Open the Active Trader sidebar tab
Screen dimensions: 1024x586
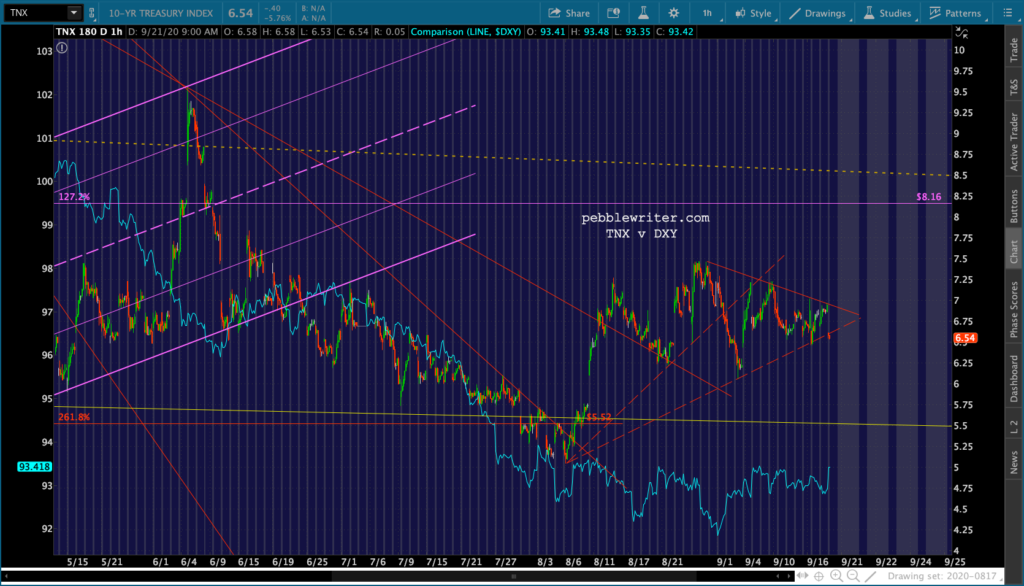click(1013, 142)
